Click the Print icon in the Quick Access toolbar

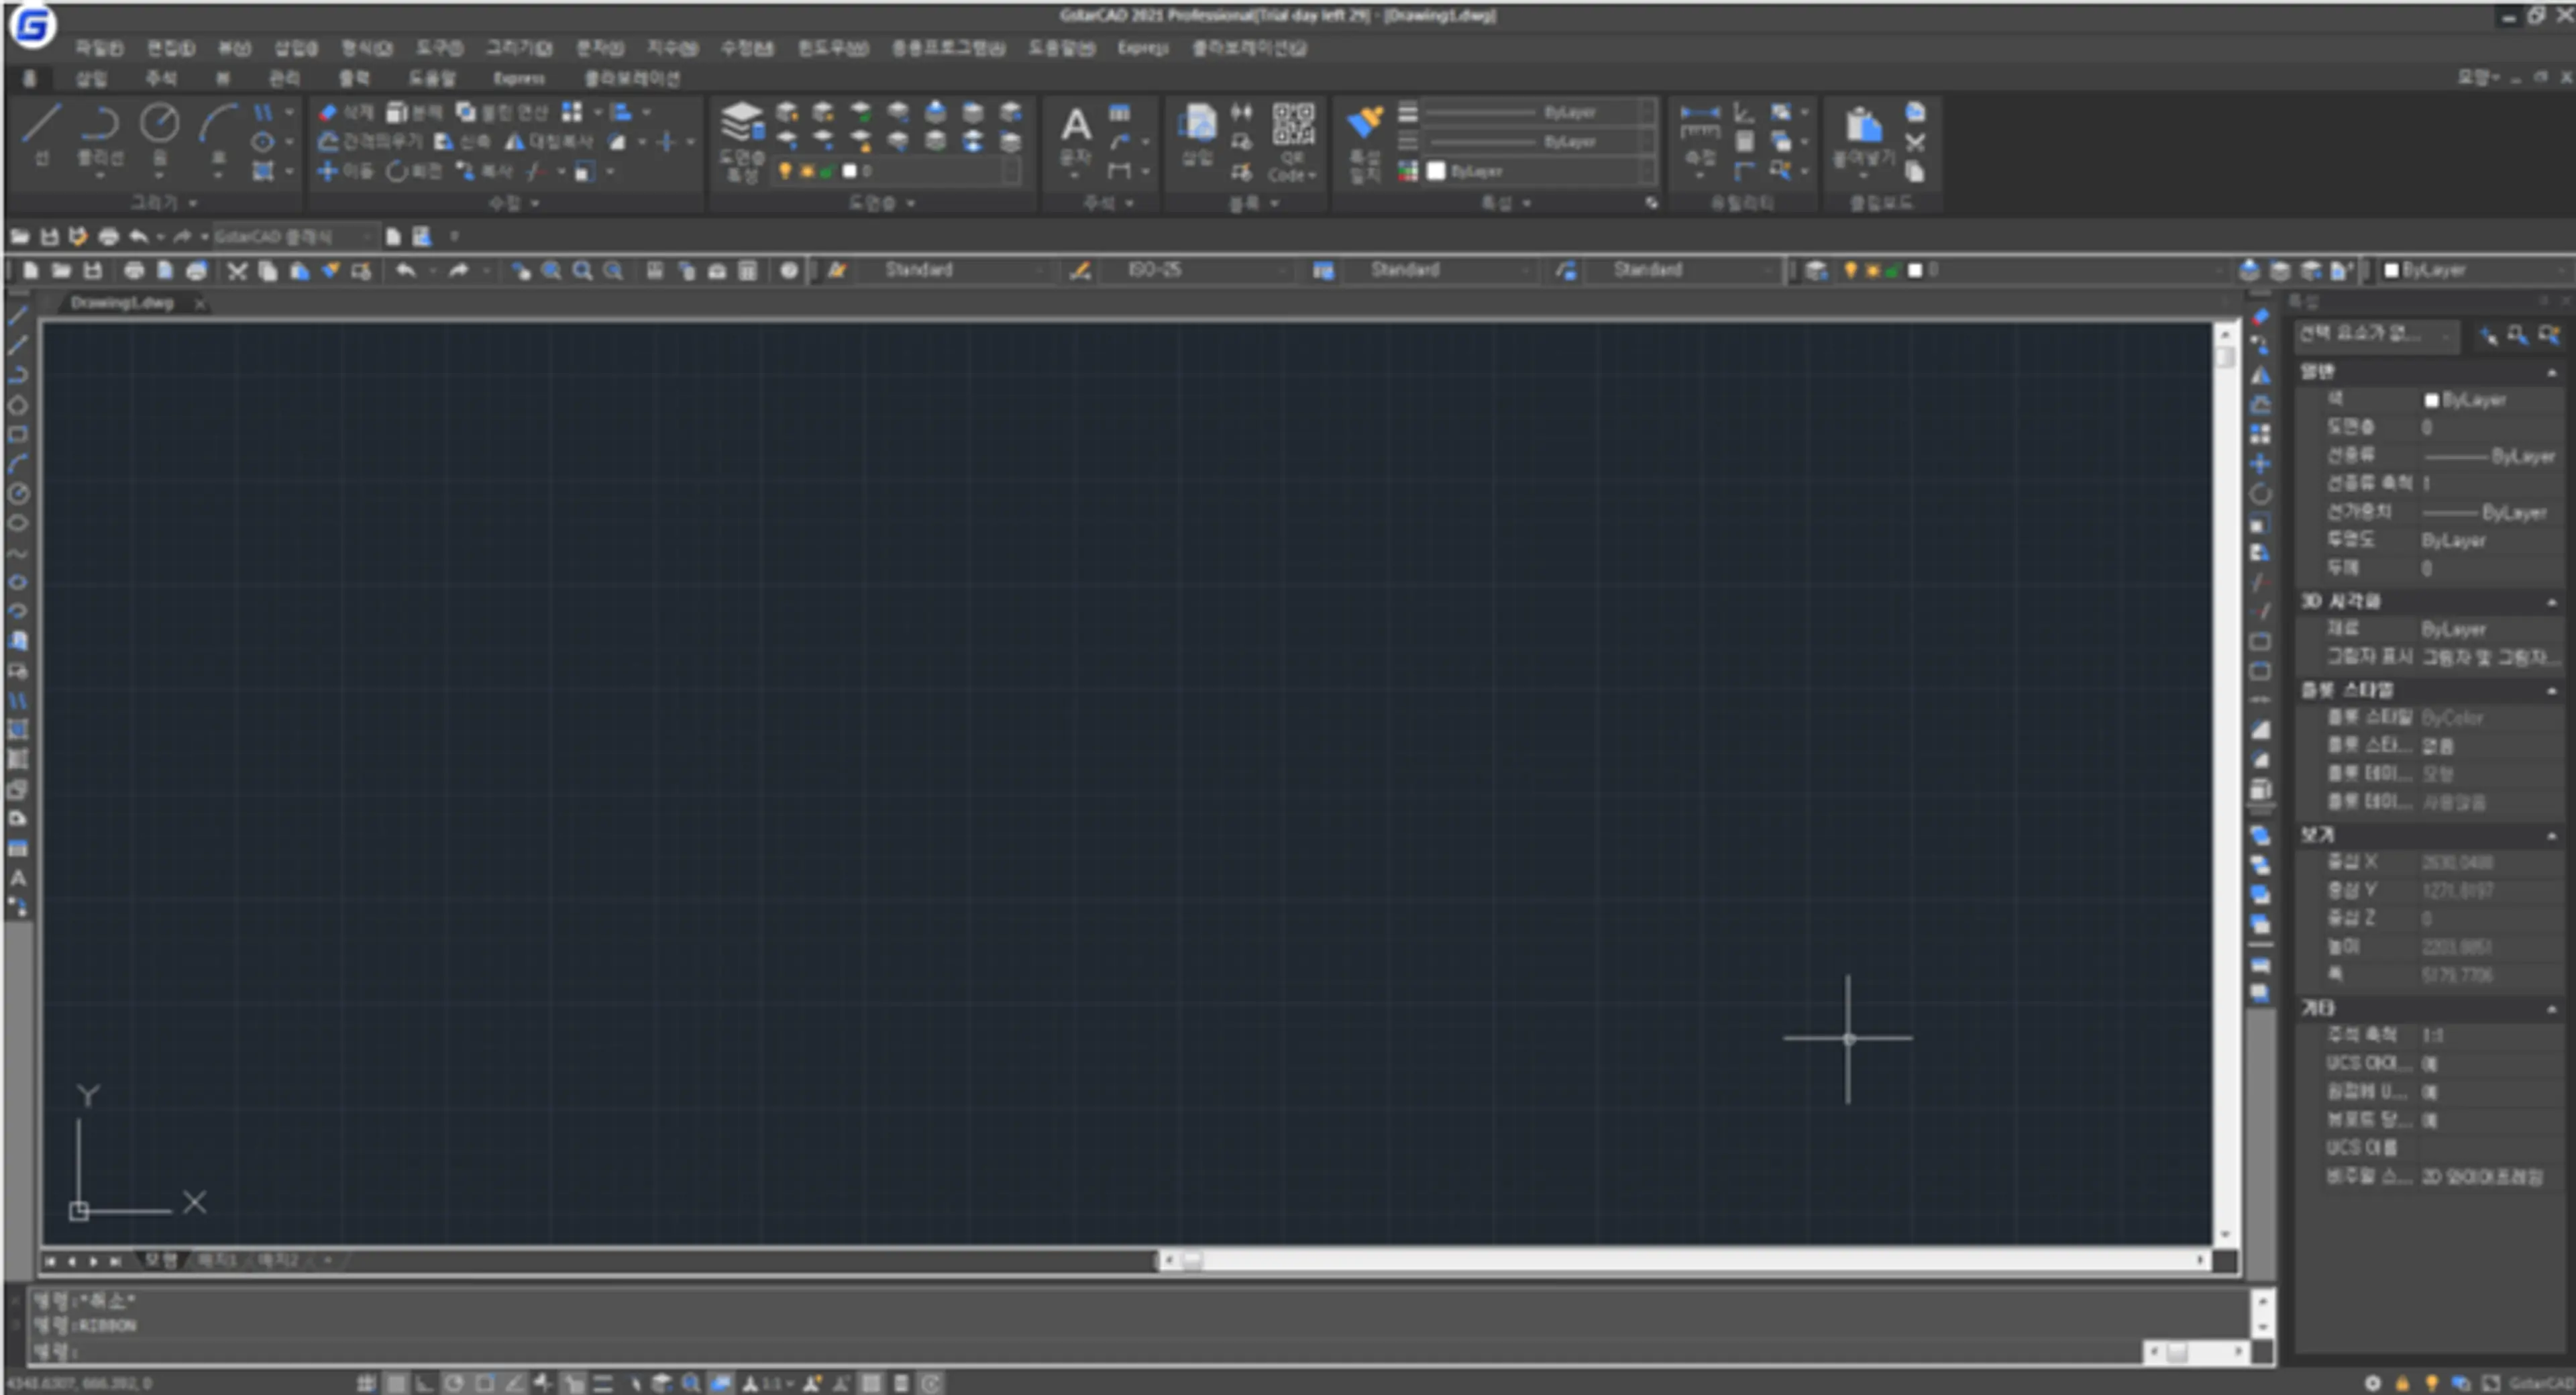tap(108, 237)
